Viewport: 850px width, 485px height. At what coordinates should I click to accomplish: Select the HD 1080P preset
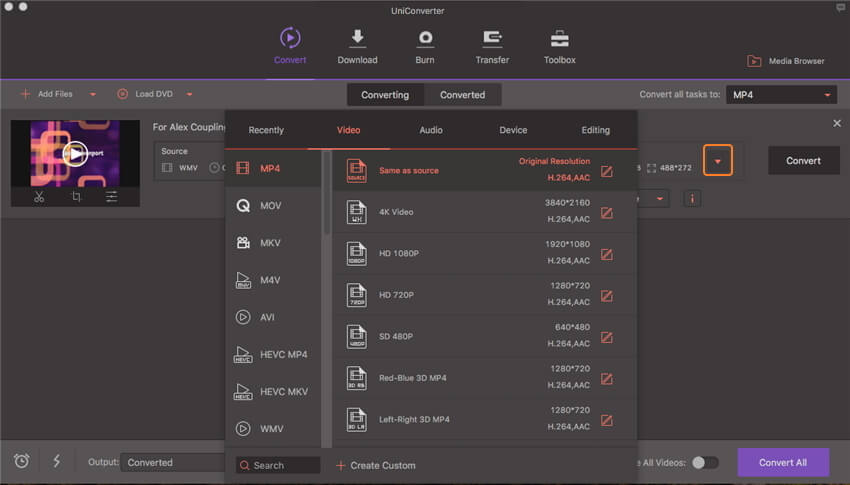pyautogui.click(x=485, y=253)
